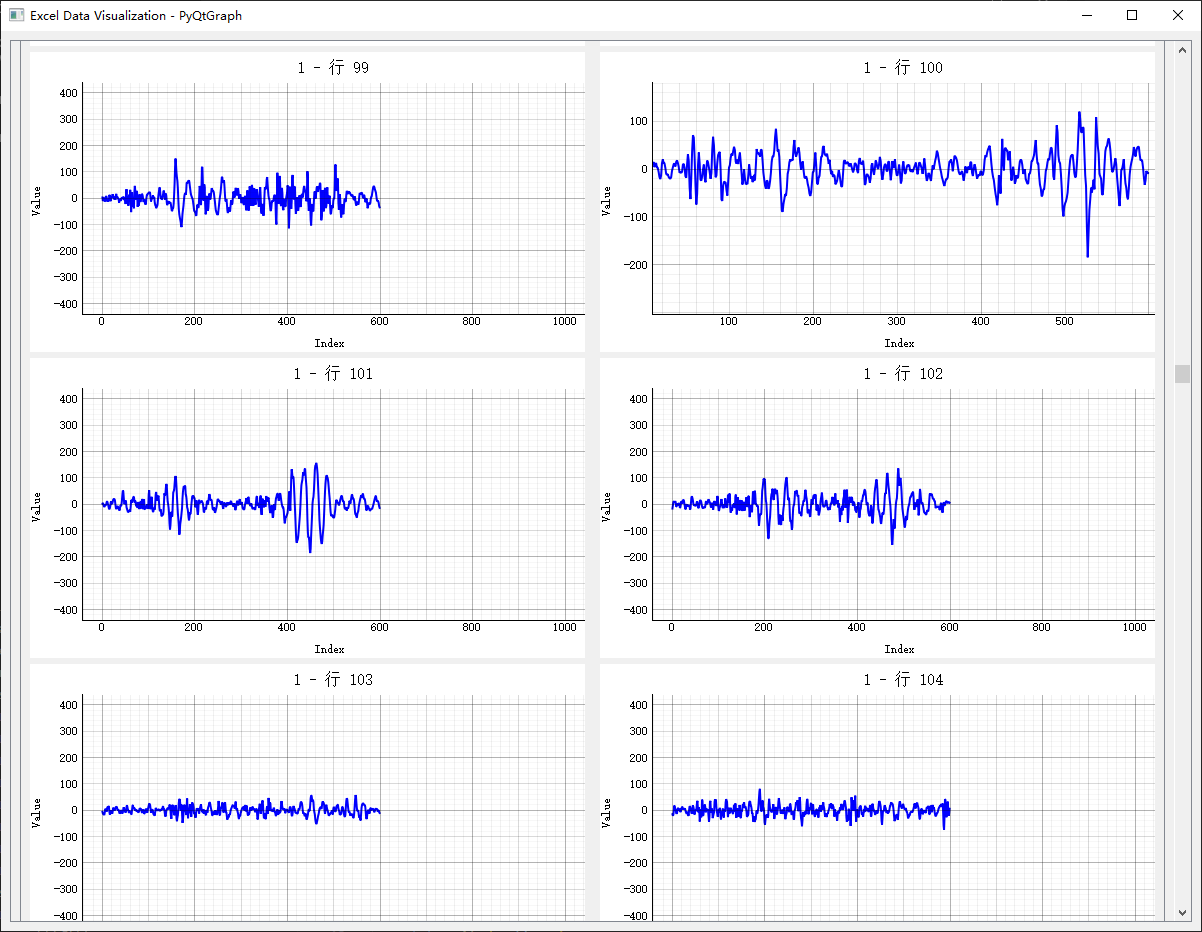Image resolution: width=1202 pixels, height=932 pixels.
Task: Click the vertical scrollbar thumb
Action: (x=1183, y=374)
